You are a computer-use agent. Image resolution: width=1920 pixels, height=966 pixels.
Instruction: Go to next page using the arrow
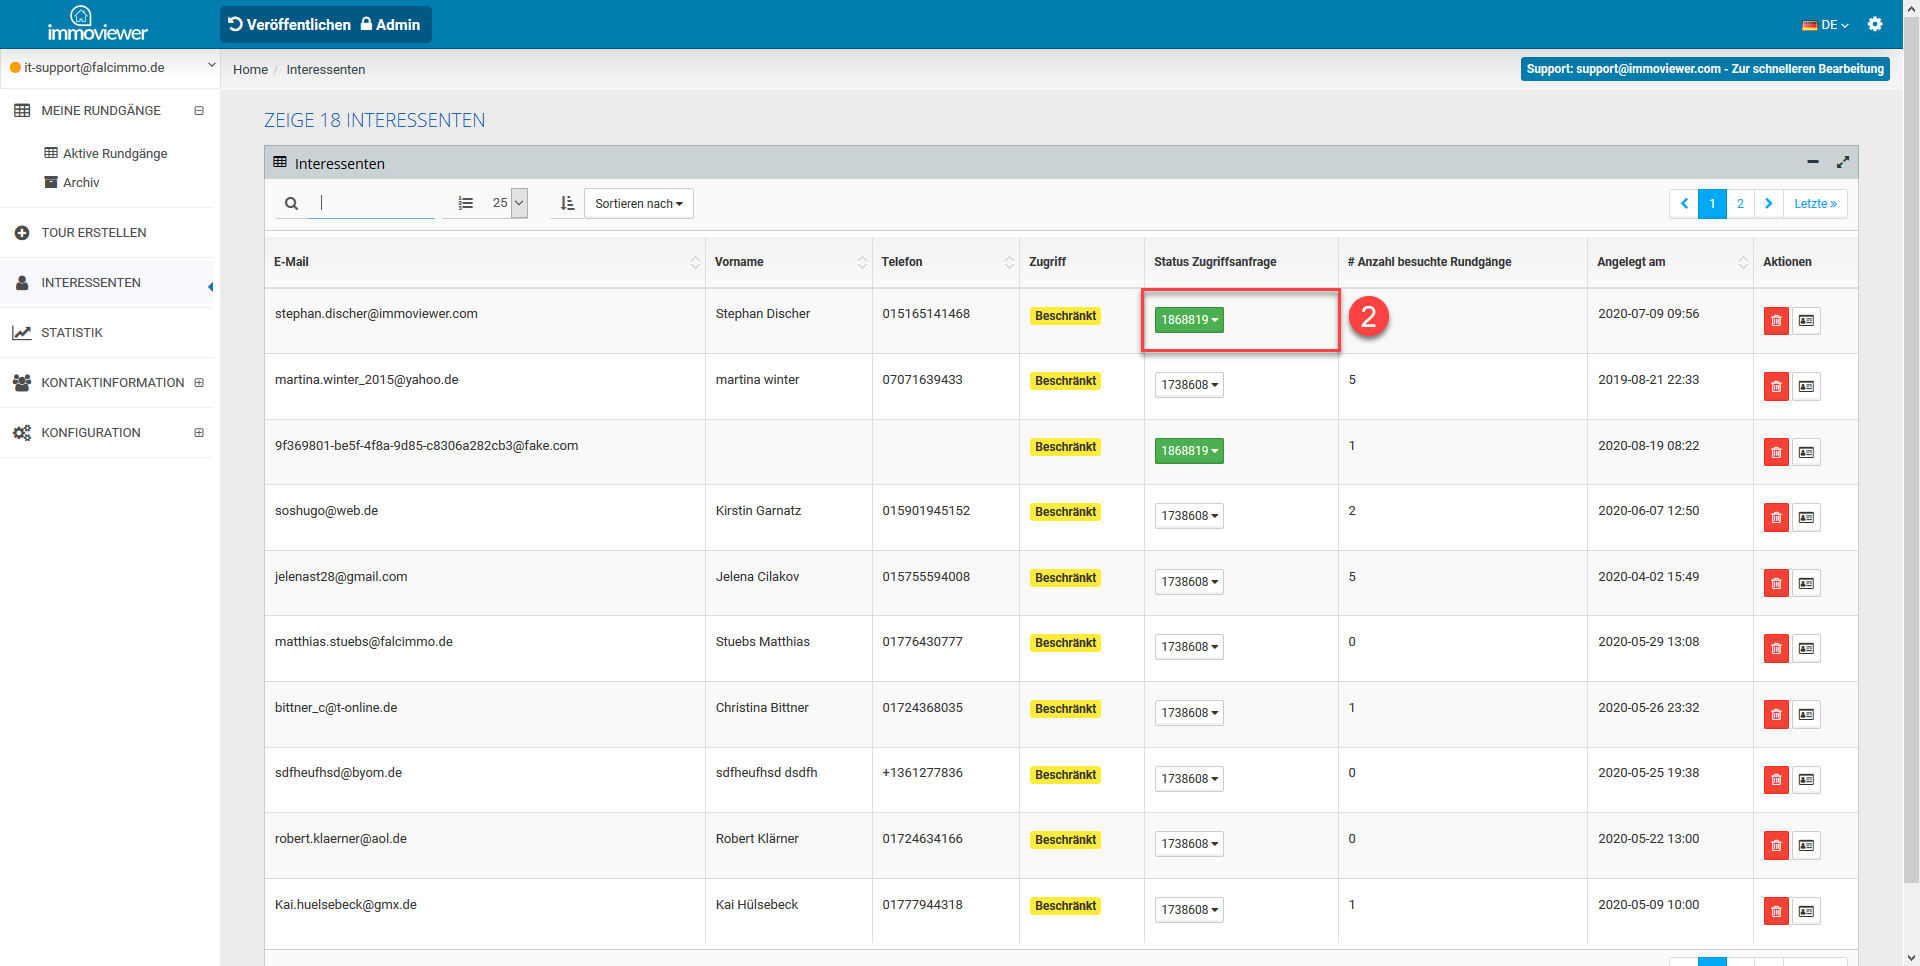(x=1768, y=204)
